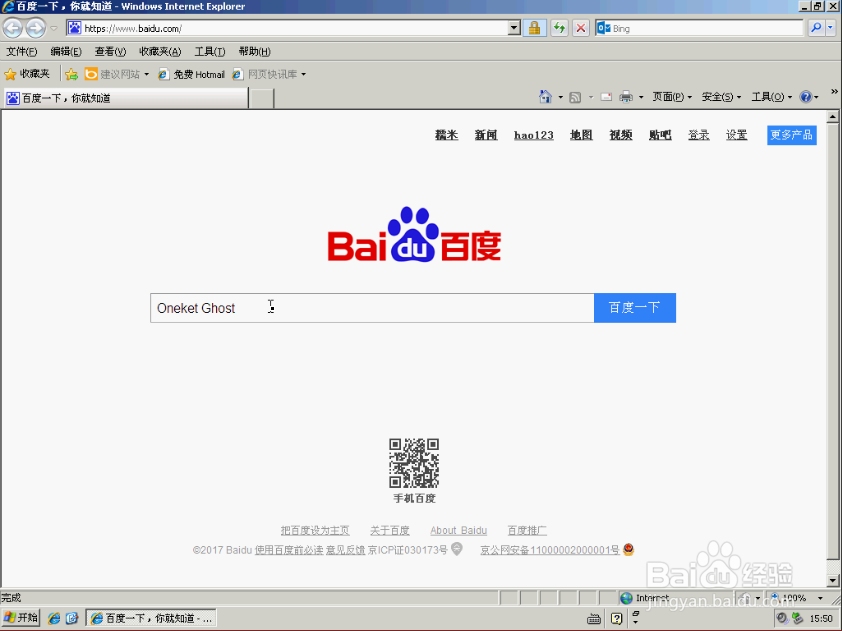
Task: Open the Safety (安全) menu
Action: pos(721,97)
